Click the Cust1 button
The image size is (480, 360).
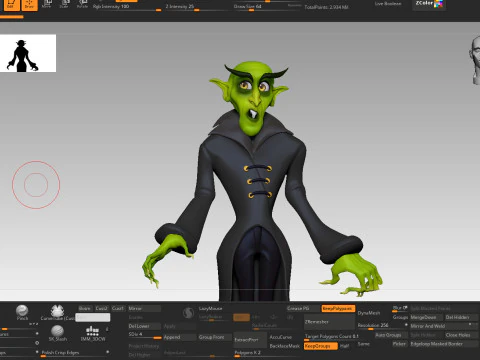point(118,308)
